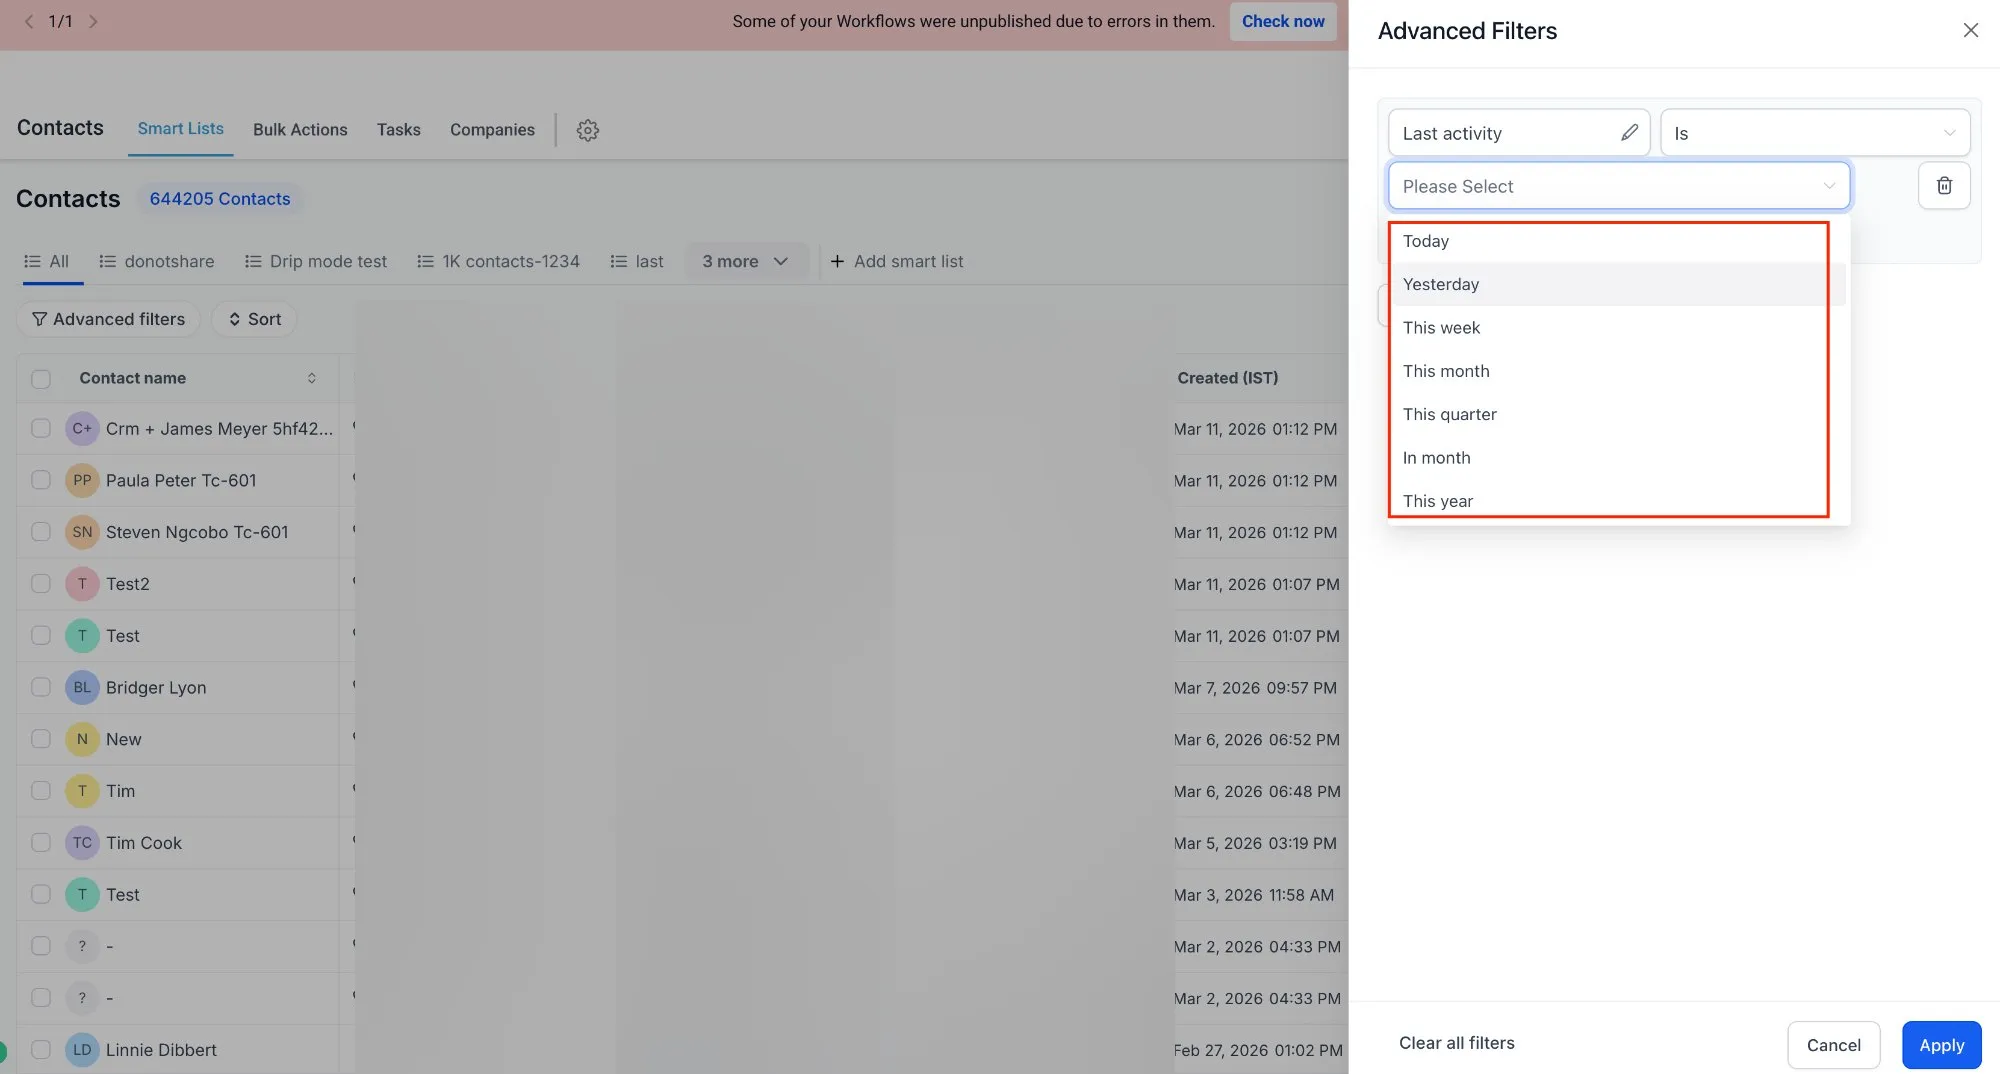The width and height of the screenshot is (2000, 1074).
Task: Add a smart list with the plus icon
Action: (x=837, y=261)
